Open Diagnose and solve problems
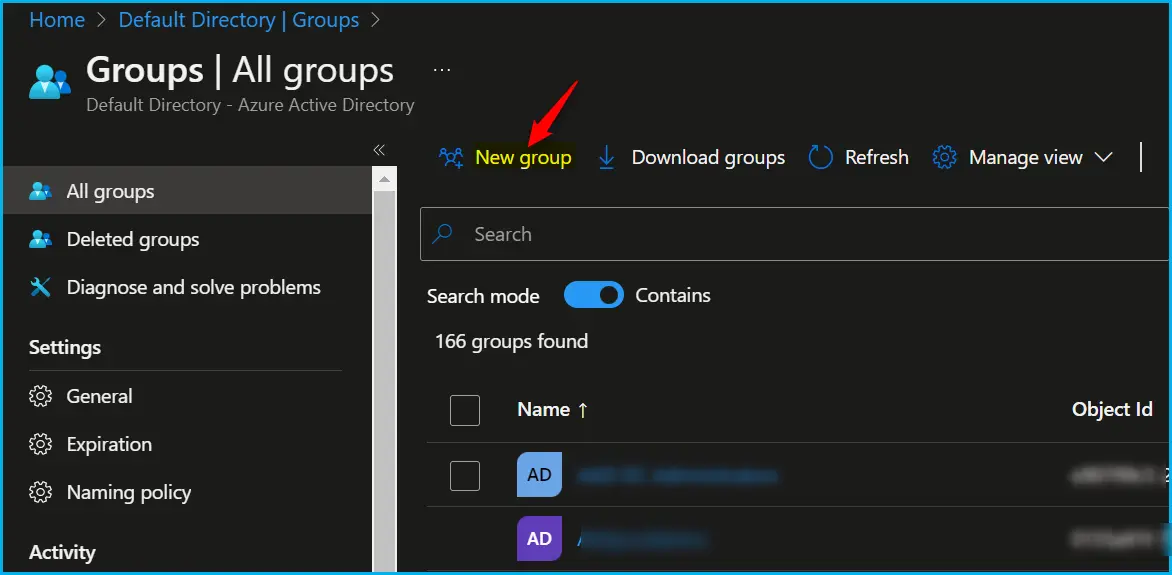The height and width of the screenshot is (575, 1172). point(194,287)
